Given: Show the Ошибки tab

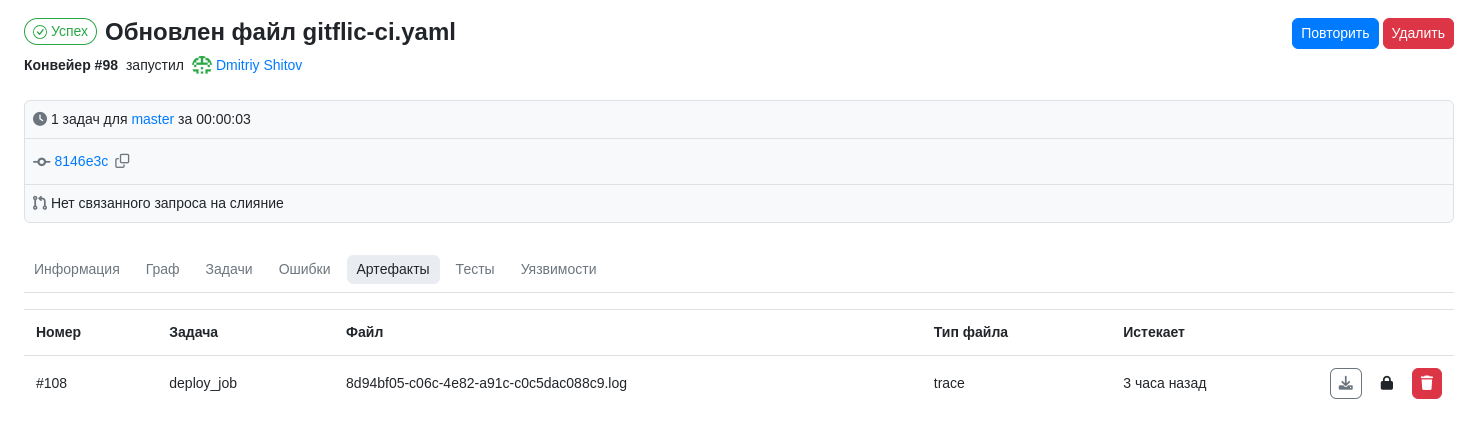Looking at the screenshot, I should tap(305, 269).
